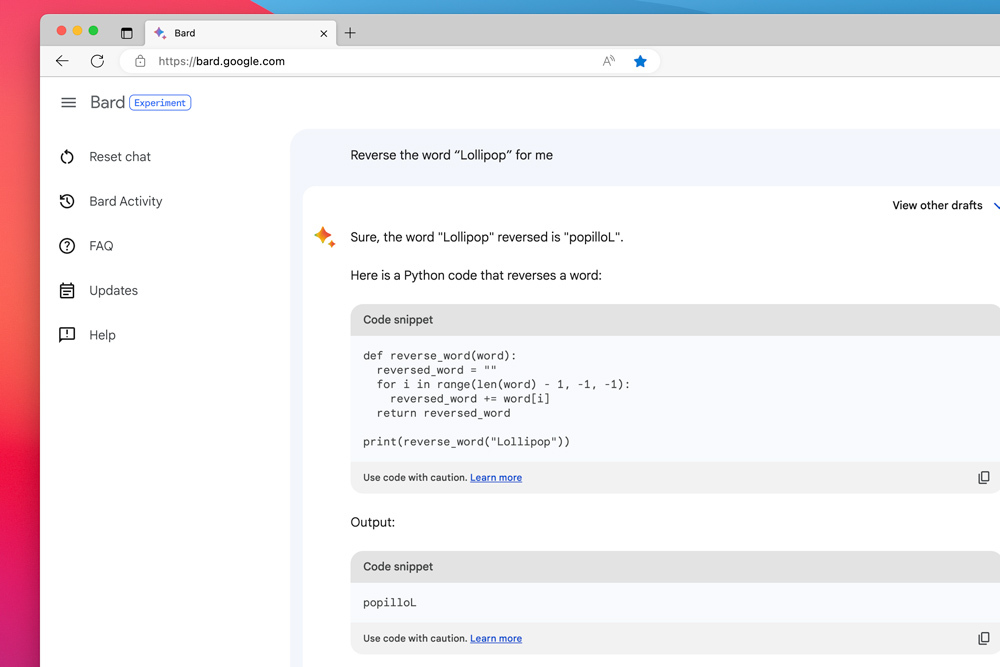Click the Experiment badge next to Bard
Viewport: 1000px width, 667px height.
(160, 103)
